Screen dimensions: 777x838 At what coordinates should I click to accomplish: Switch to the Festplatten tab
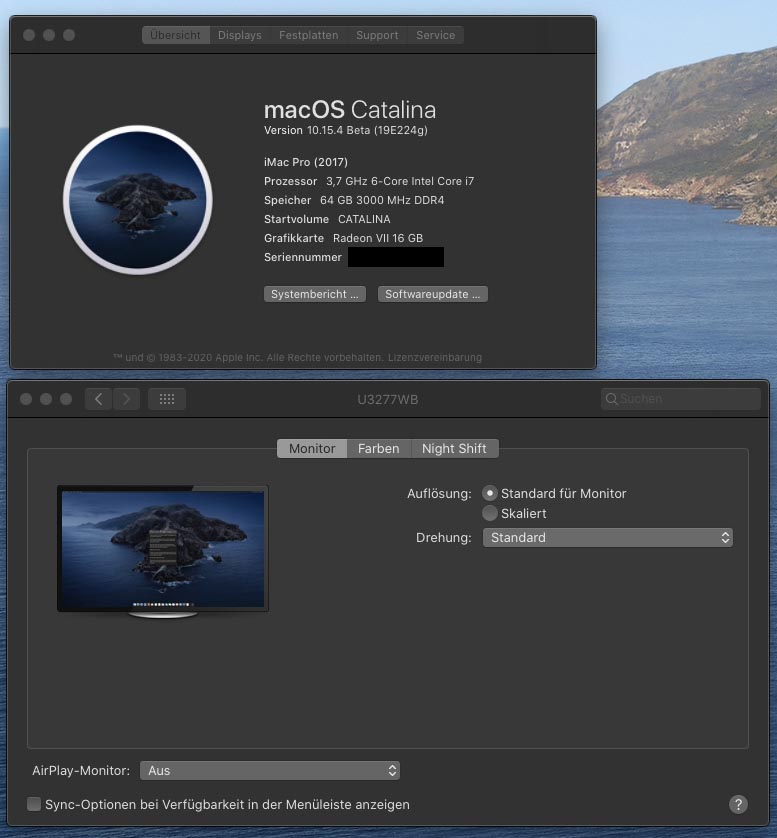point(308,35)
